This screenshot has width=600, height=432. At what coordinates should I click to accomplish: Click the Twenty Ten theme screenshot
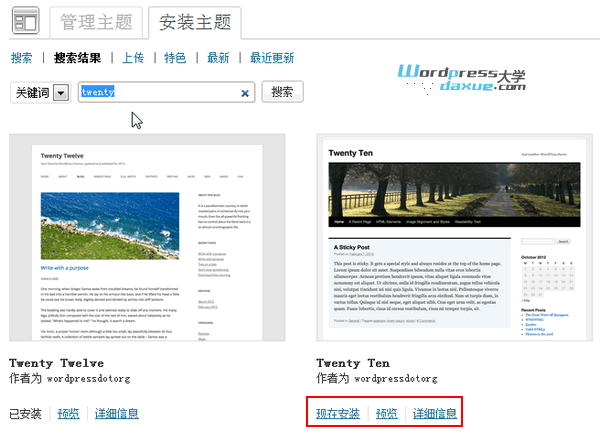click(x=449, y=239)
